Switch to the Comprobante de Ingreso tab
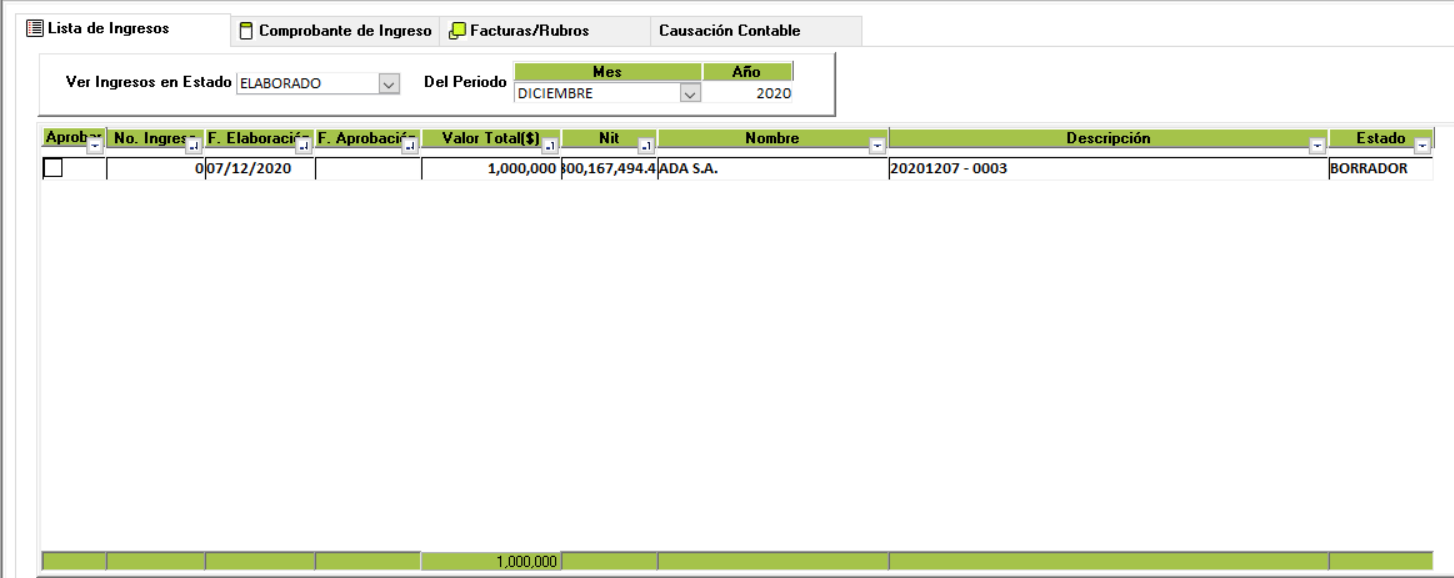Viewport: 1454px width, 578px height. [x=344, y=31]
